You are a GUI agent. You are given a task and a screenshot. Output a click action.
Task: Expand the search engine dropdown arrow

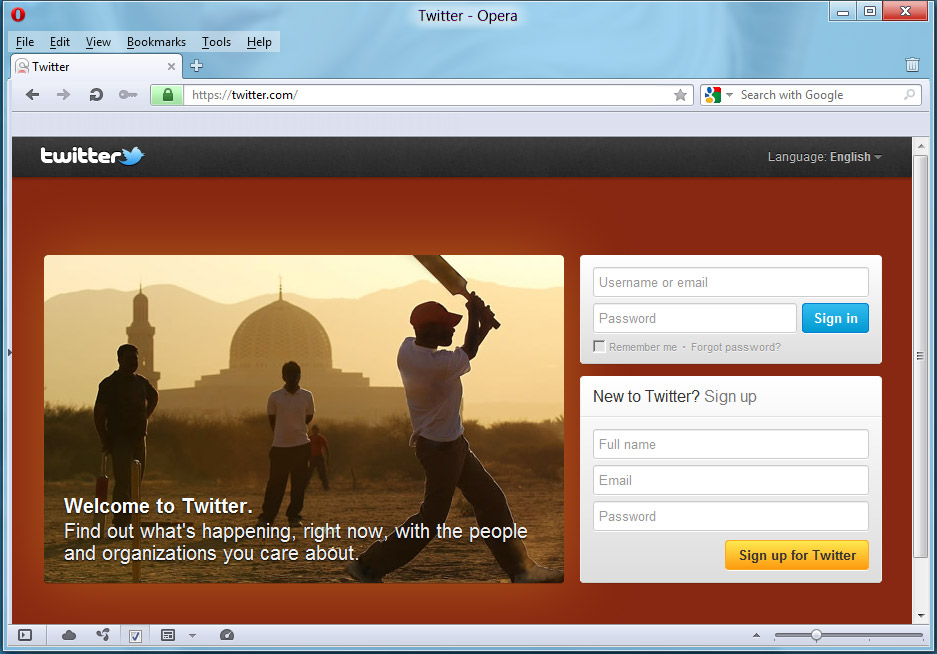[729, 94]
